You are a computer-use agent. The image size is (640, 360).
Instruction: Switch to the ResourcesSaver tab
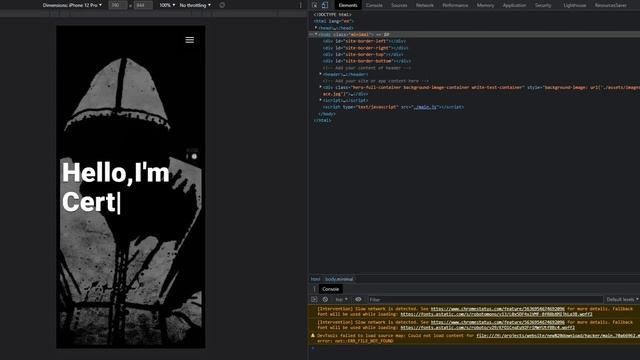click(x=611, y=5)
